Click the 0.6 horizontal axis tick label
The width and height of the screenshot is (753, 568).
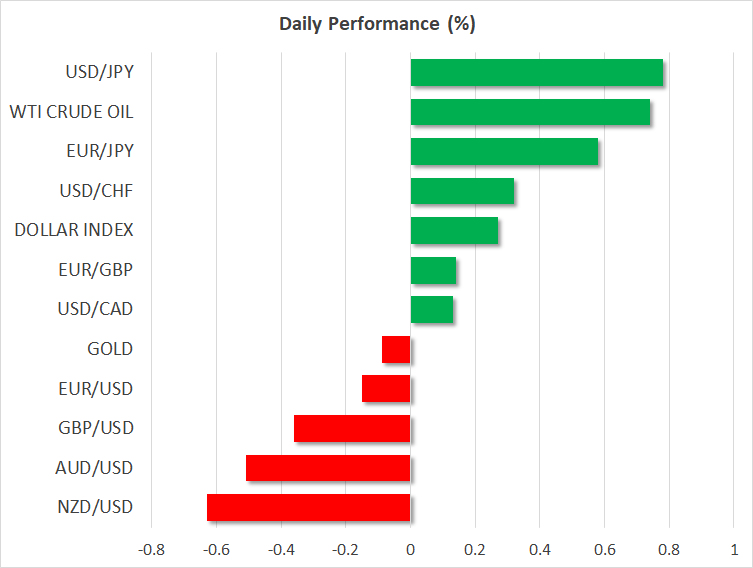coord(604,549)
